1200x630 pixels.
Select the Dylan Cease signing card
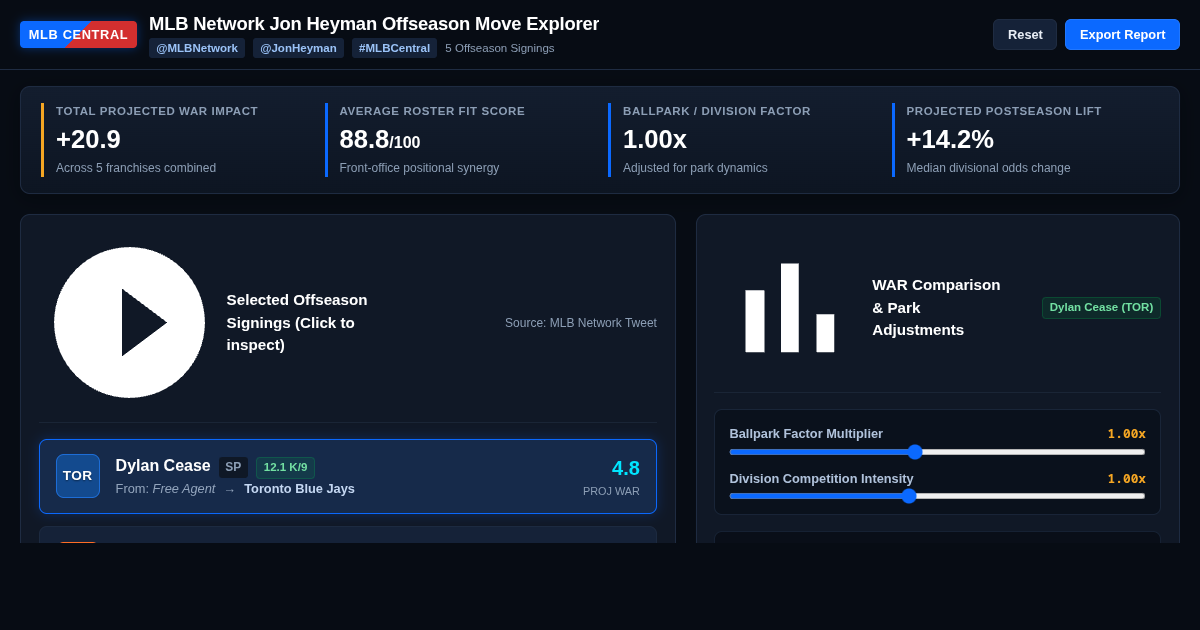pos(348,476)
